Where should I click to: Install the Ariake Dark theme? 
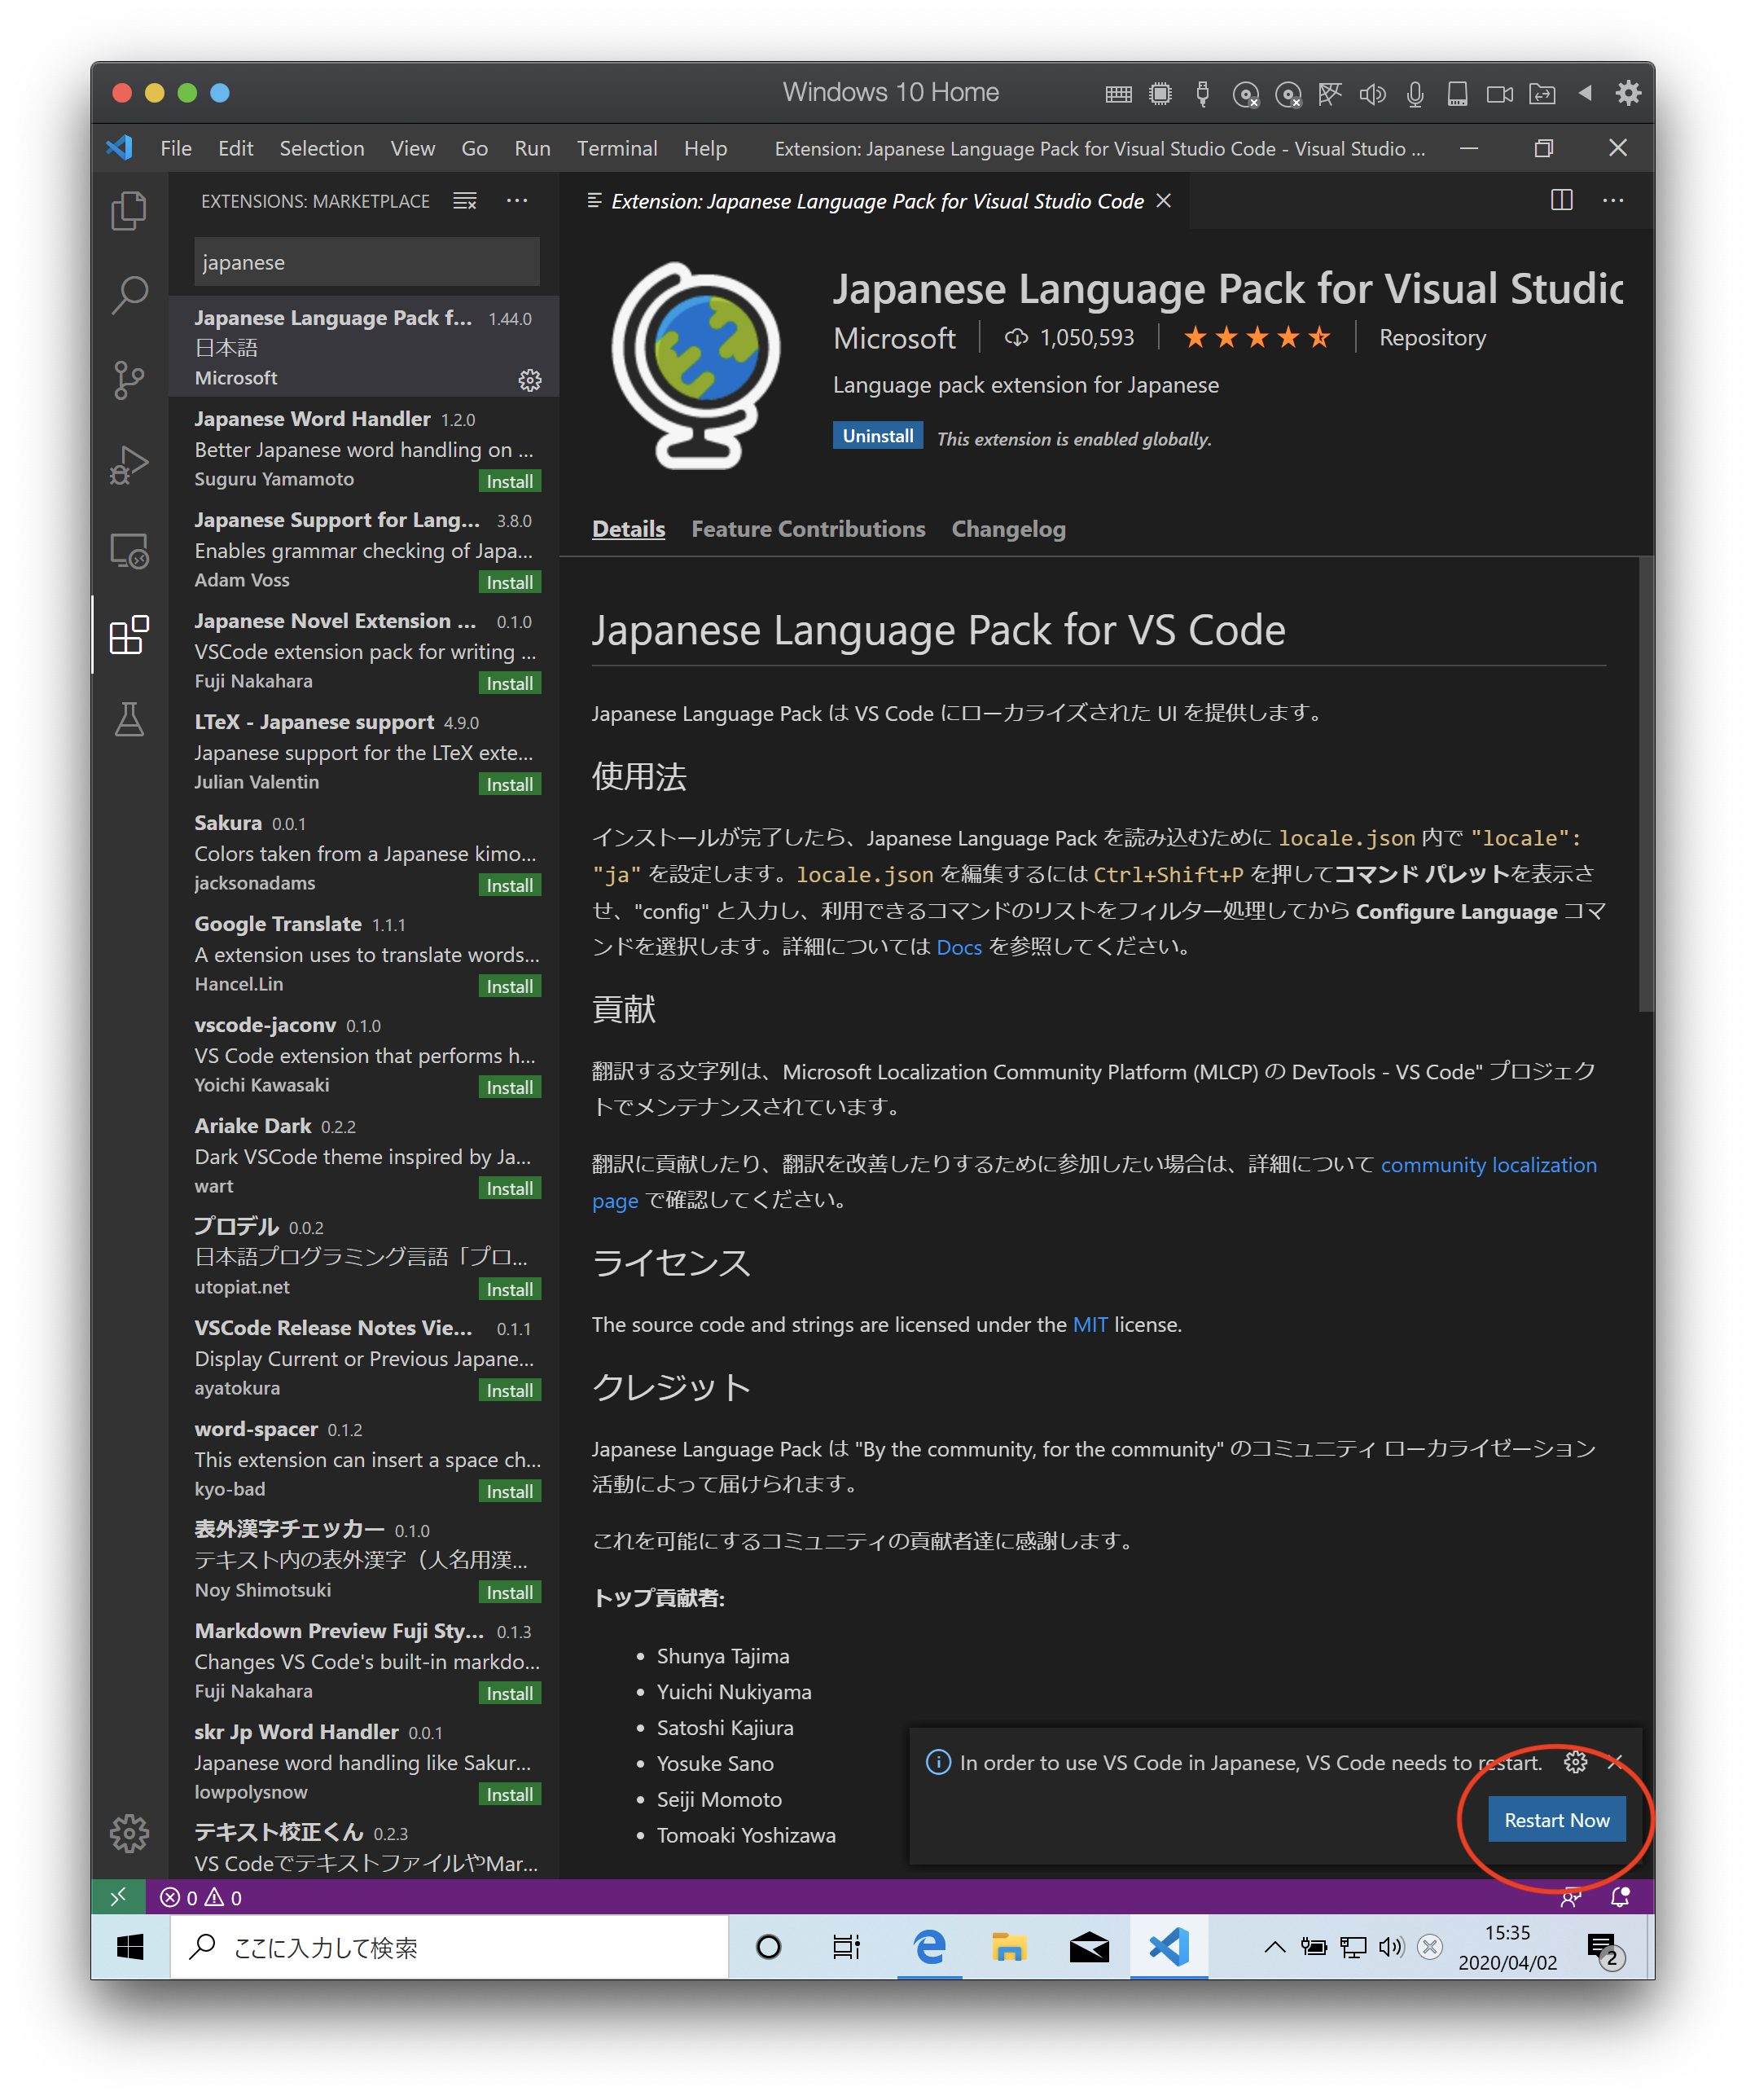(x=510, y=1188)
